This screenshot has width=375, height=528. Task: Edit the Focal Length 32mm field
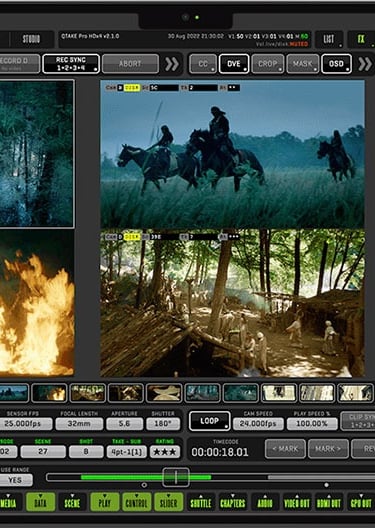point(79,424)
